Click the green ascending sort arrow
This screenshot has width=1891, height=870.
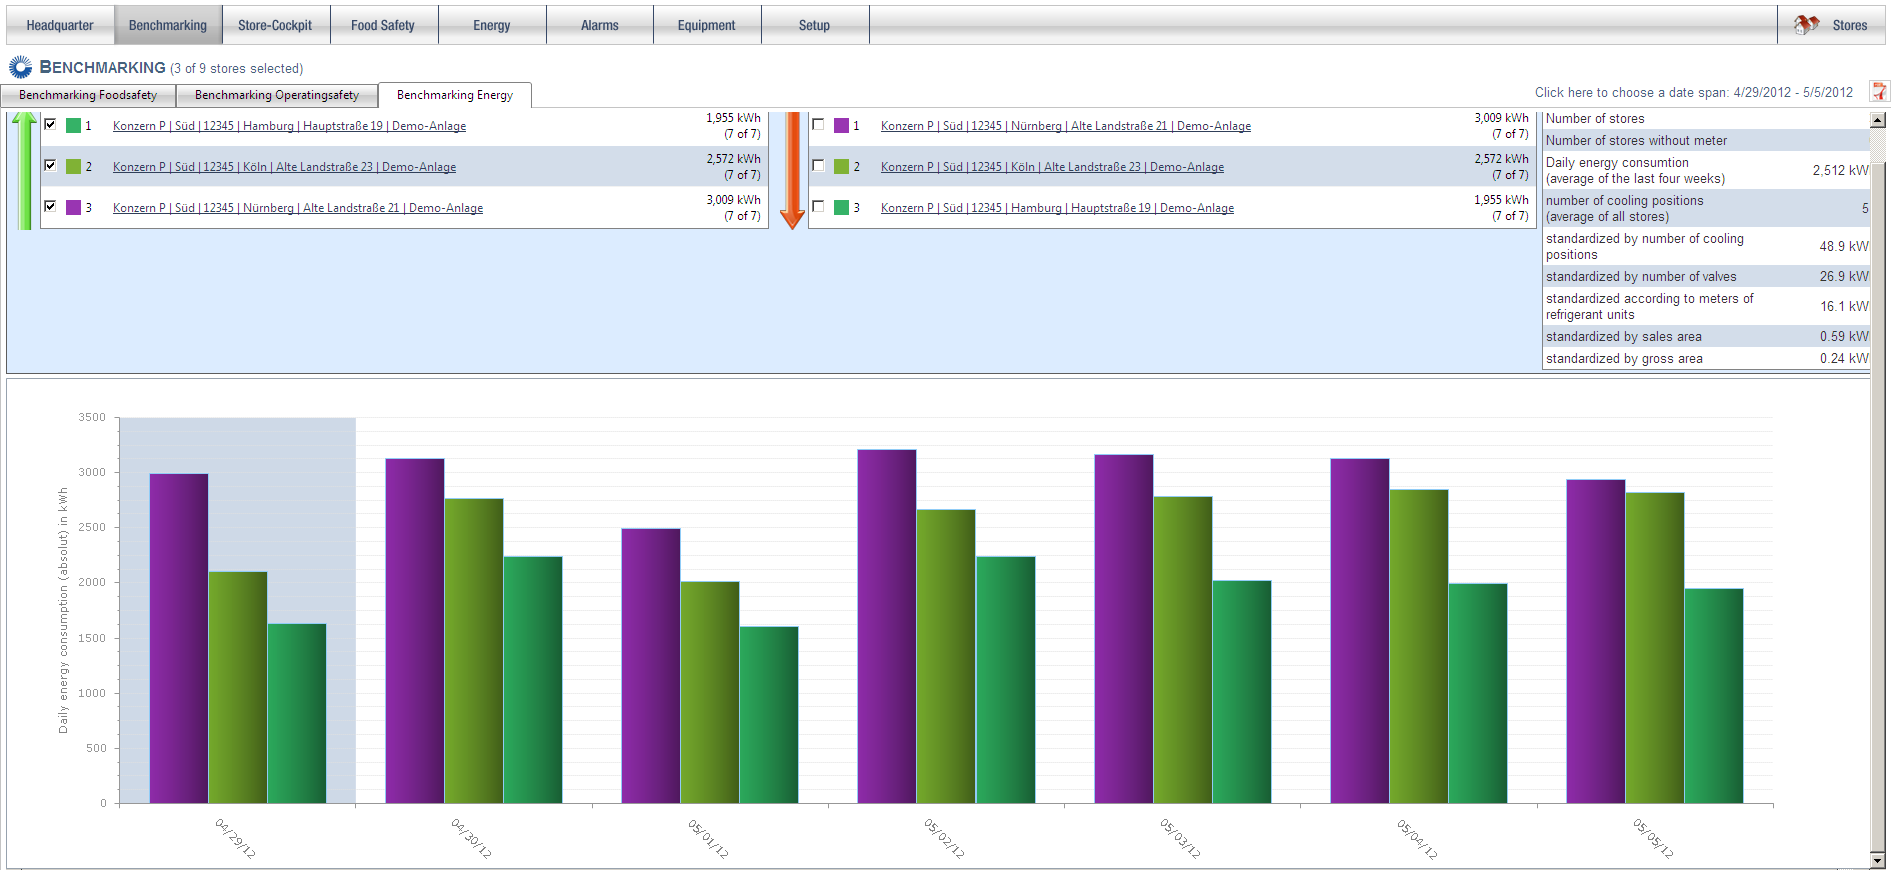(x=25, y=171)
